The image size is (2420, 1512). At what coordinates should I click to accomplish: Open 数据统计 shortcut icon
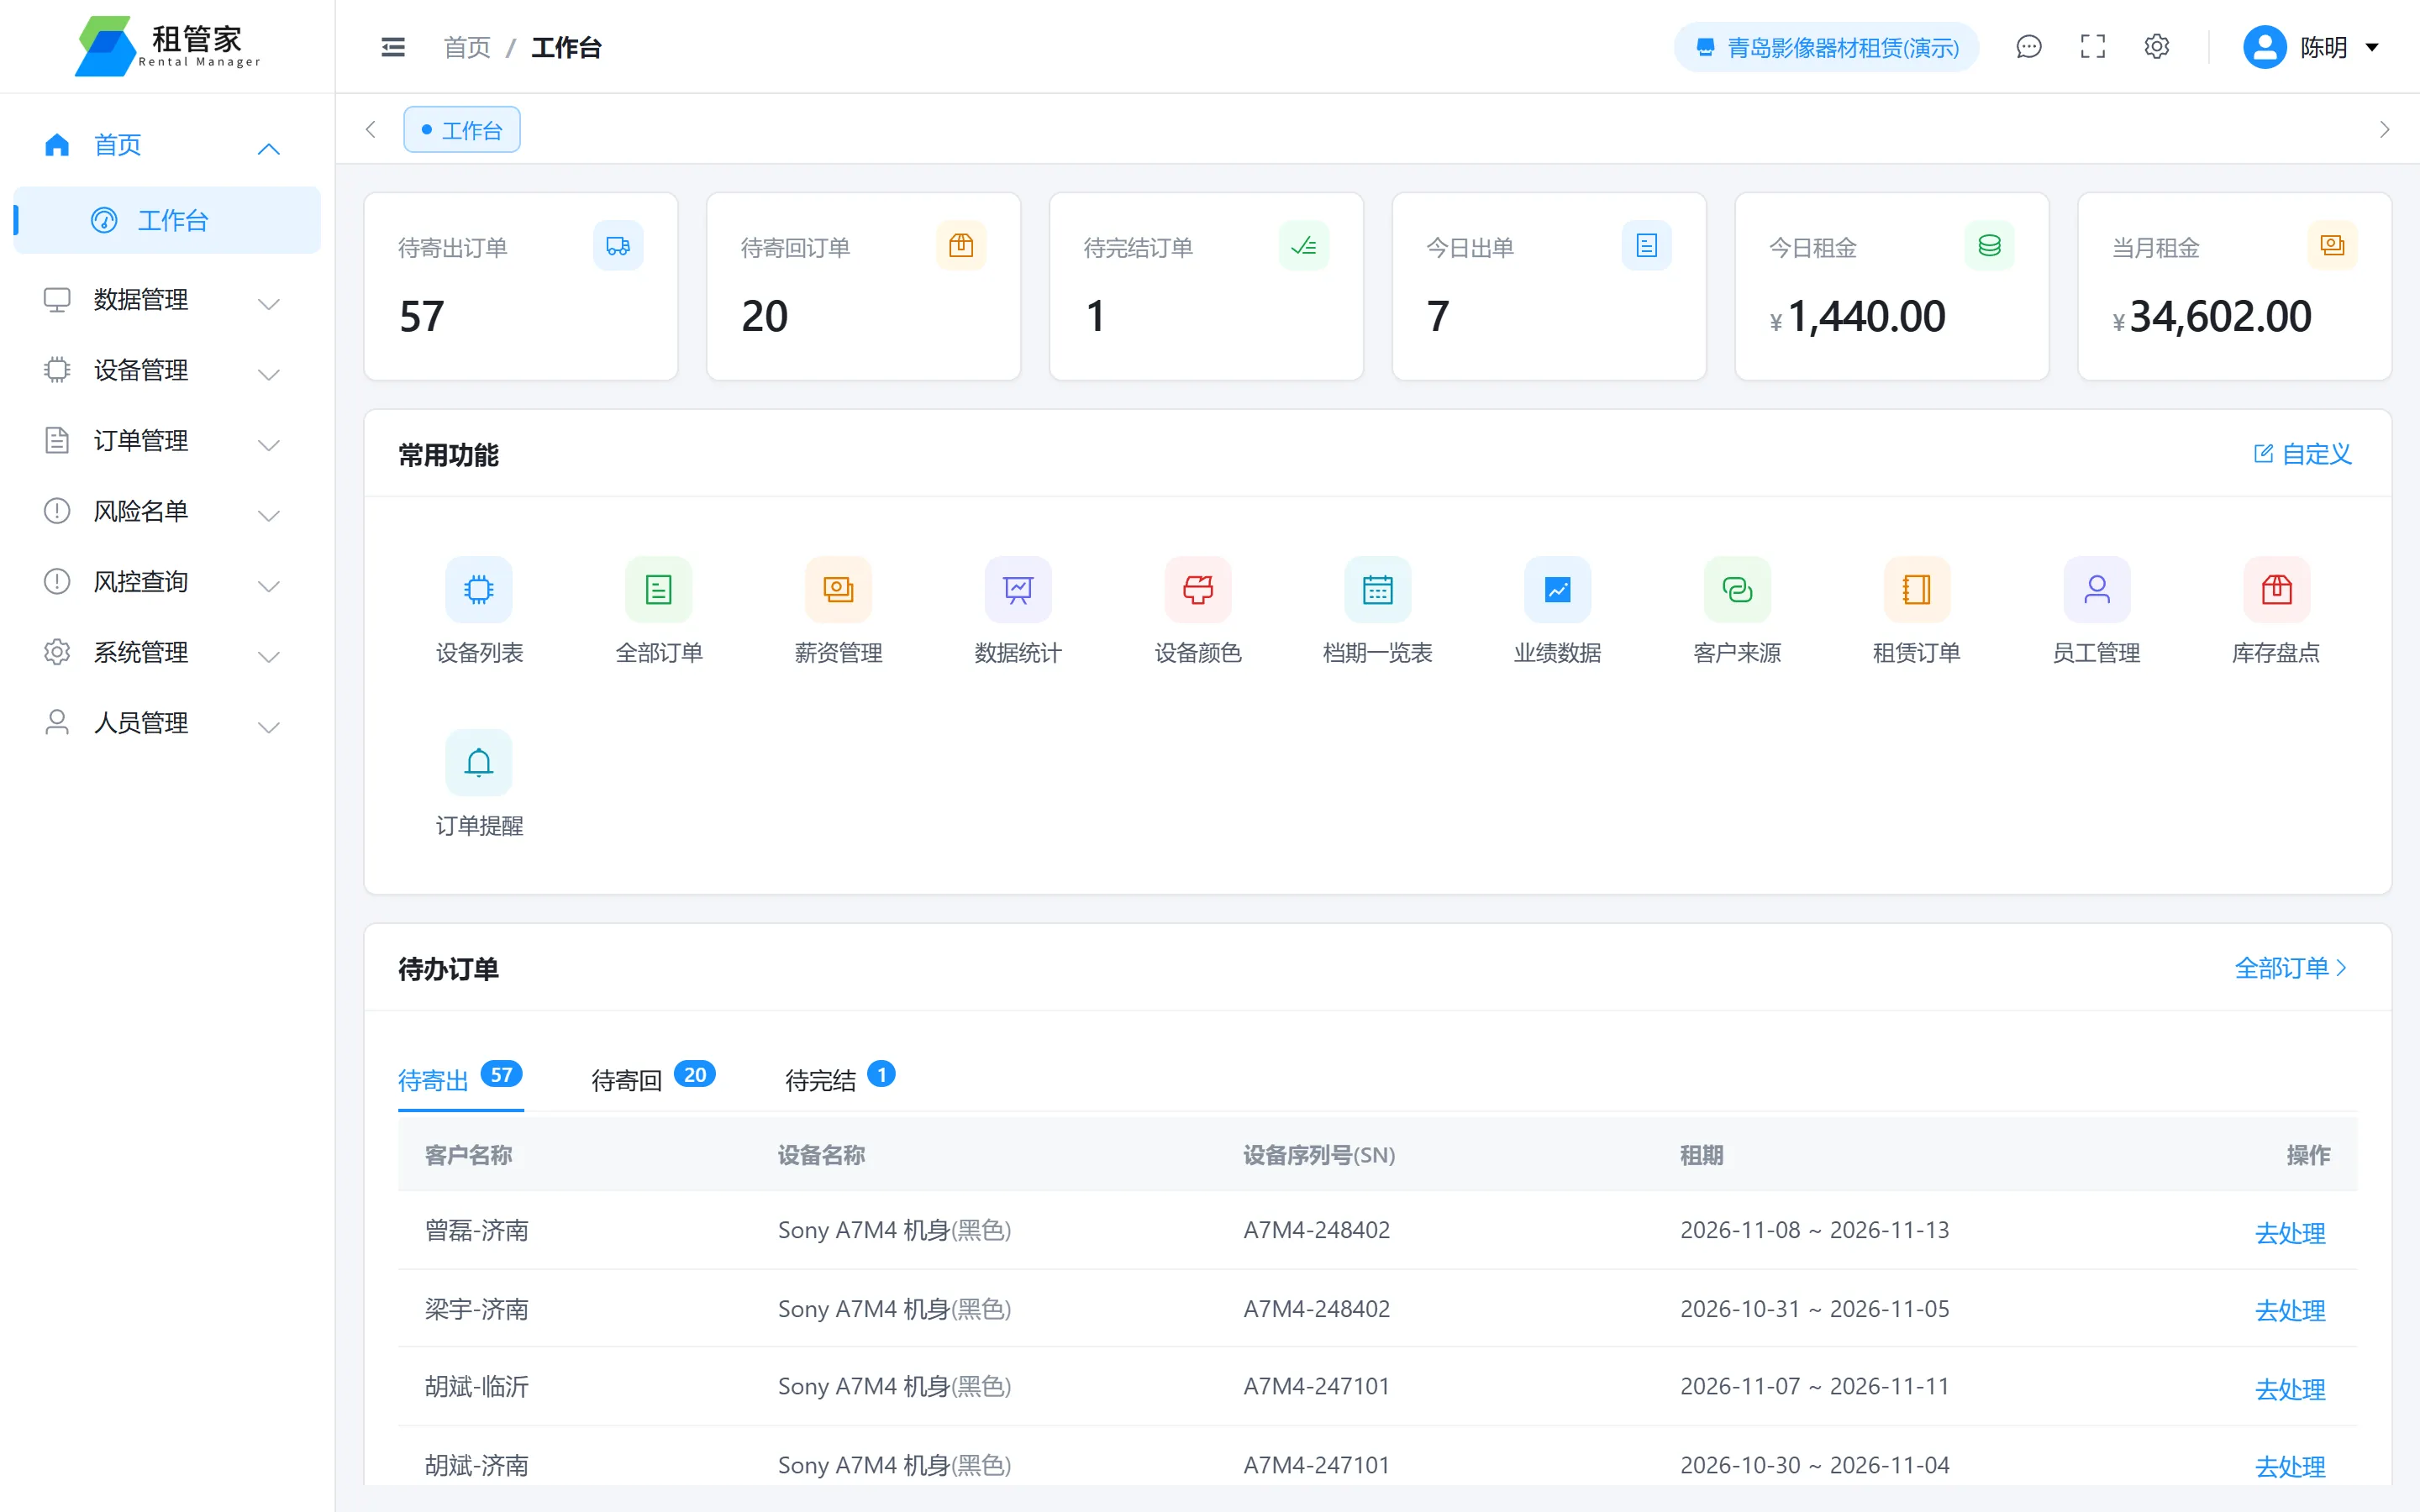(1018, 589)
